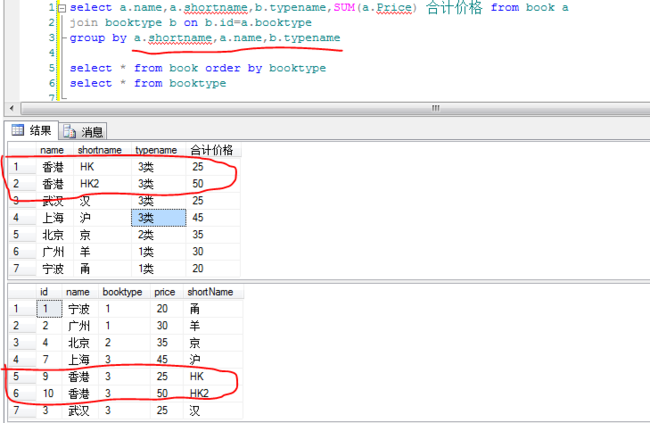Click the 香港 cell in the id 9 row

79,376
